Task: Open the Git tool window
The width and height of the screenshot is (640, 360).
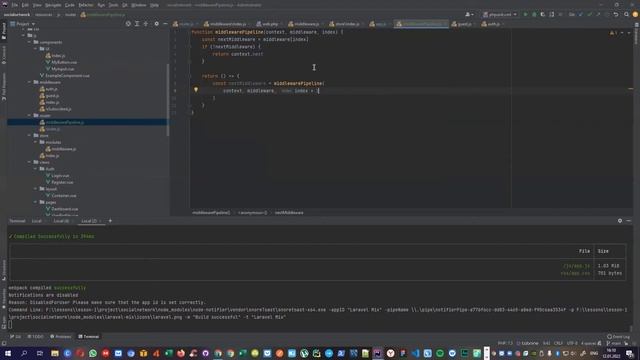Action: 16,337
